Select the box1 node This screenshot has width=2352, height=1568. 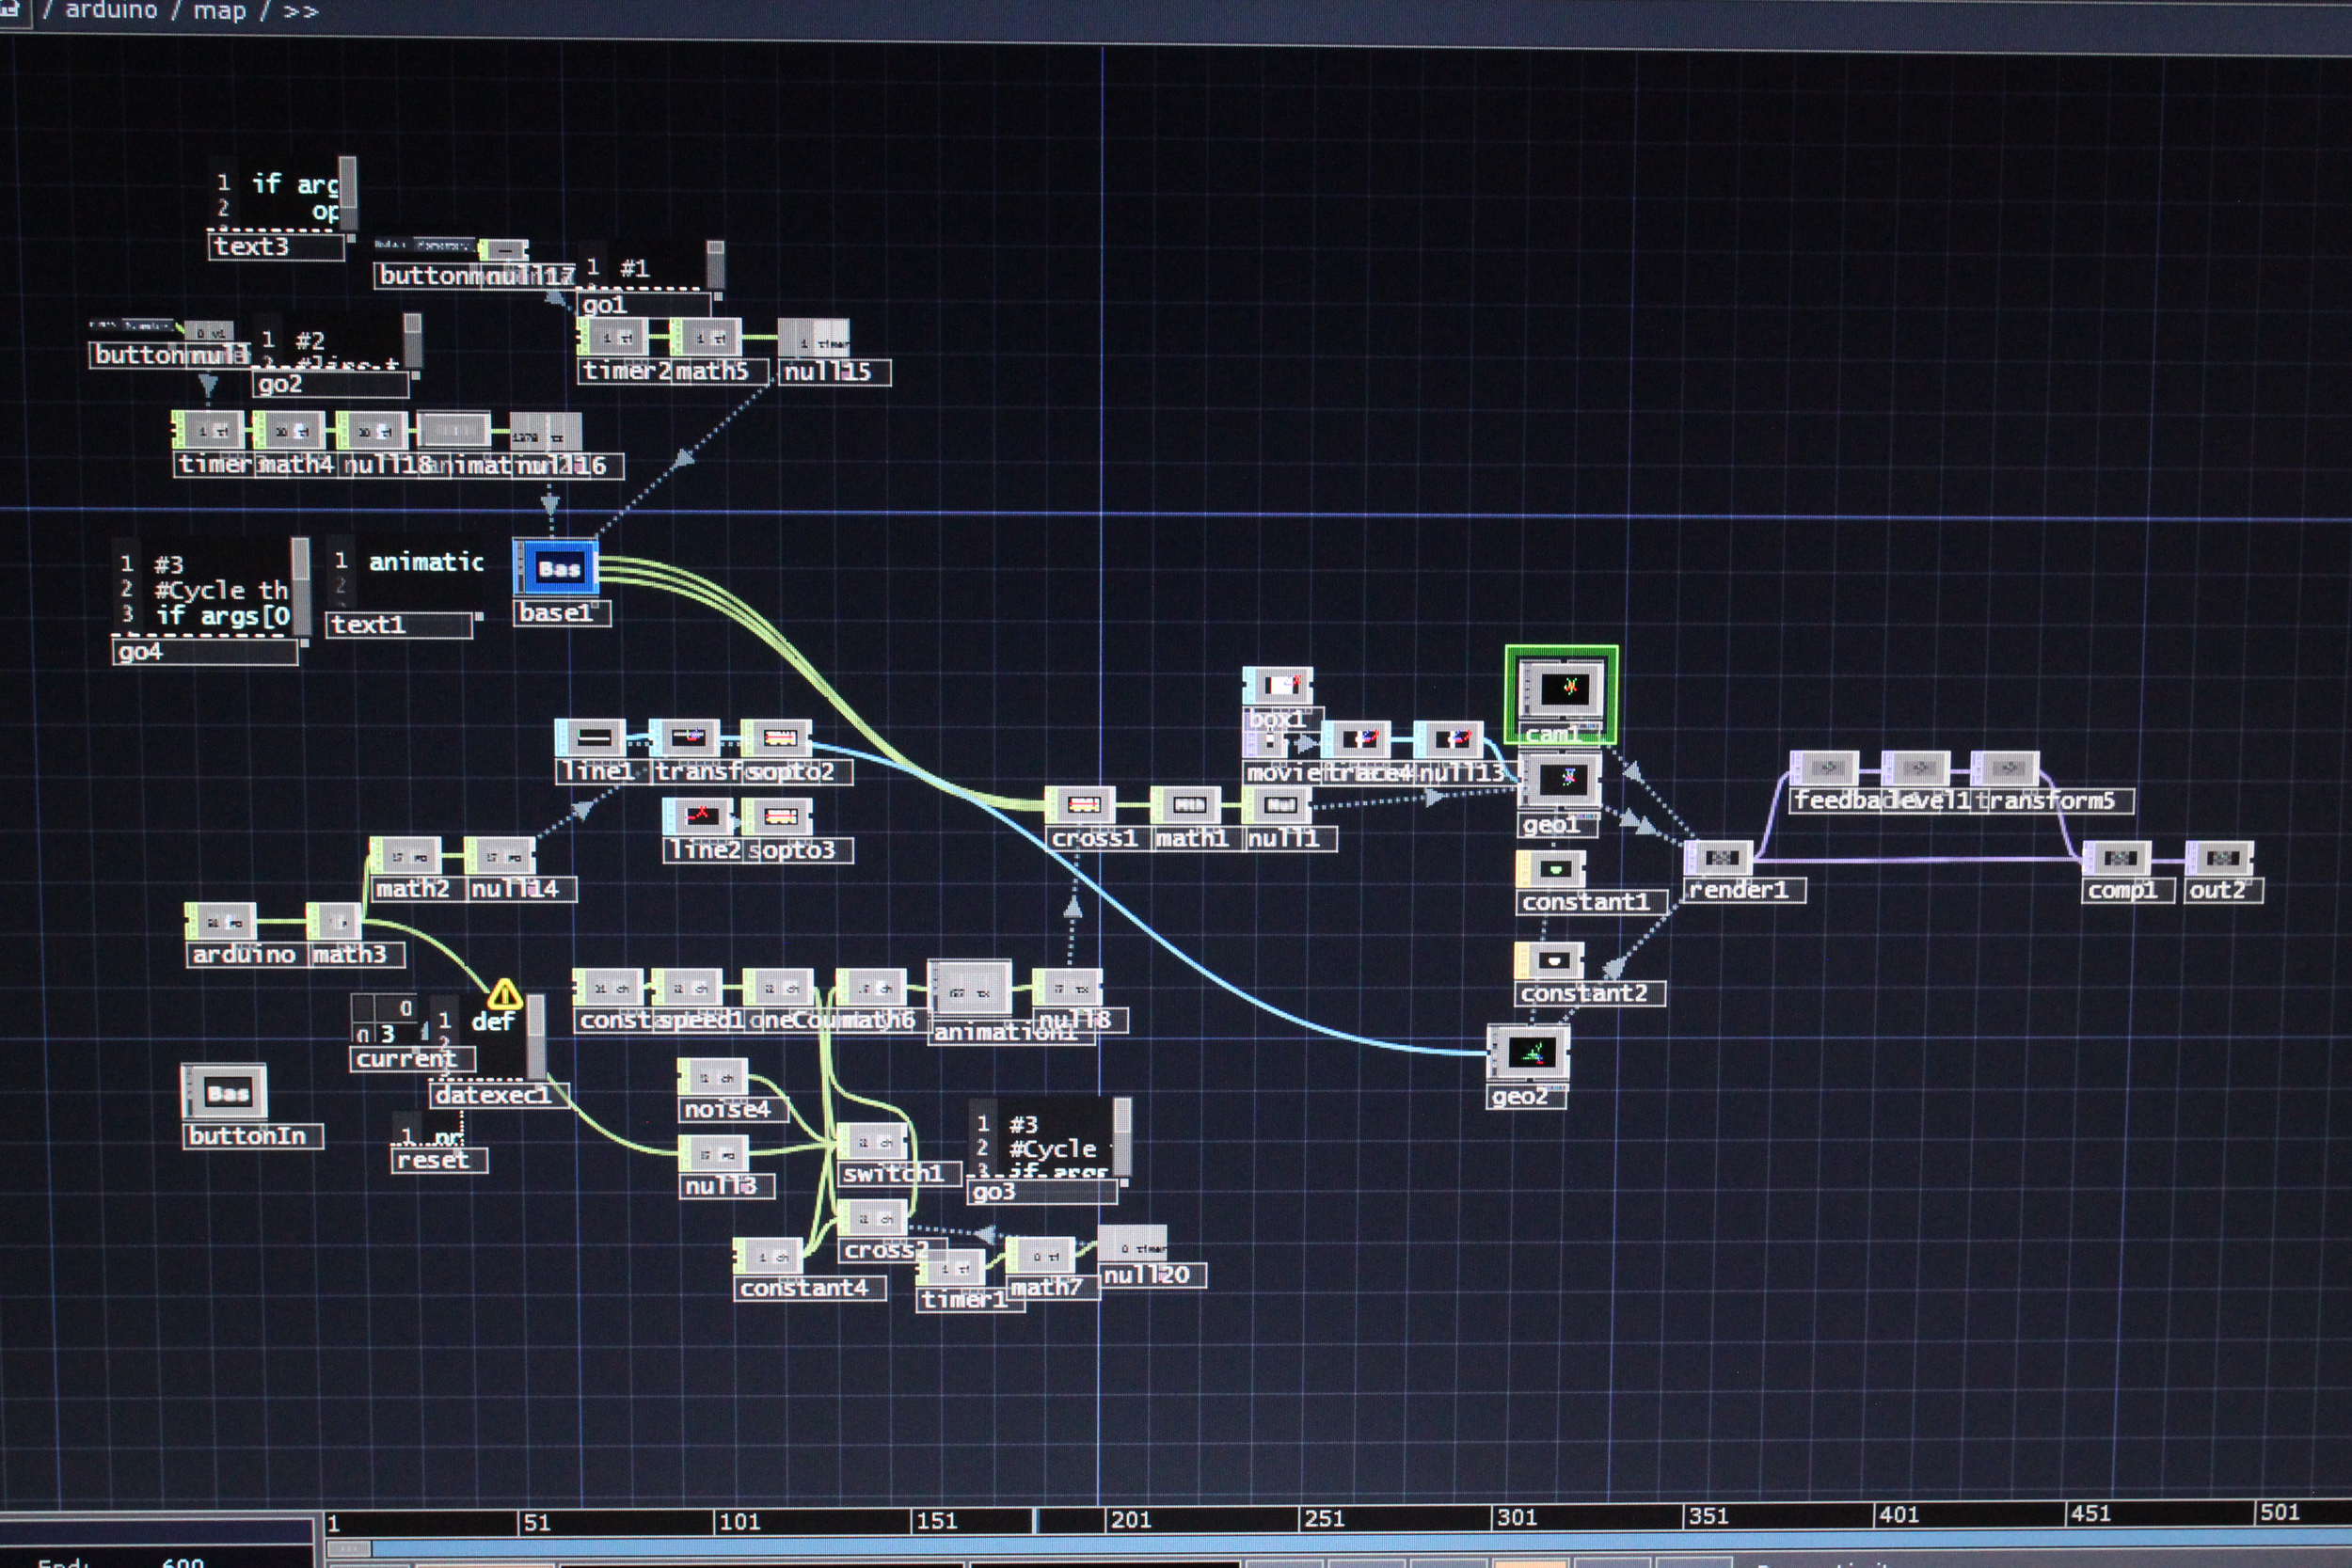coord(1278,686)
